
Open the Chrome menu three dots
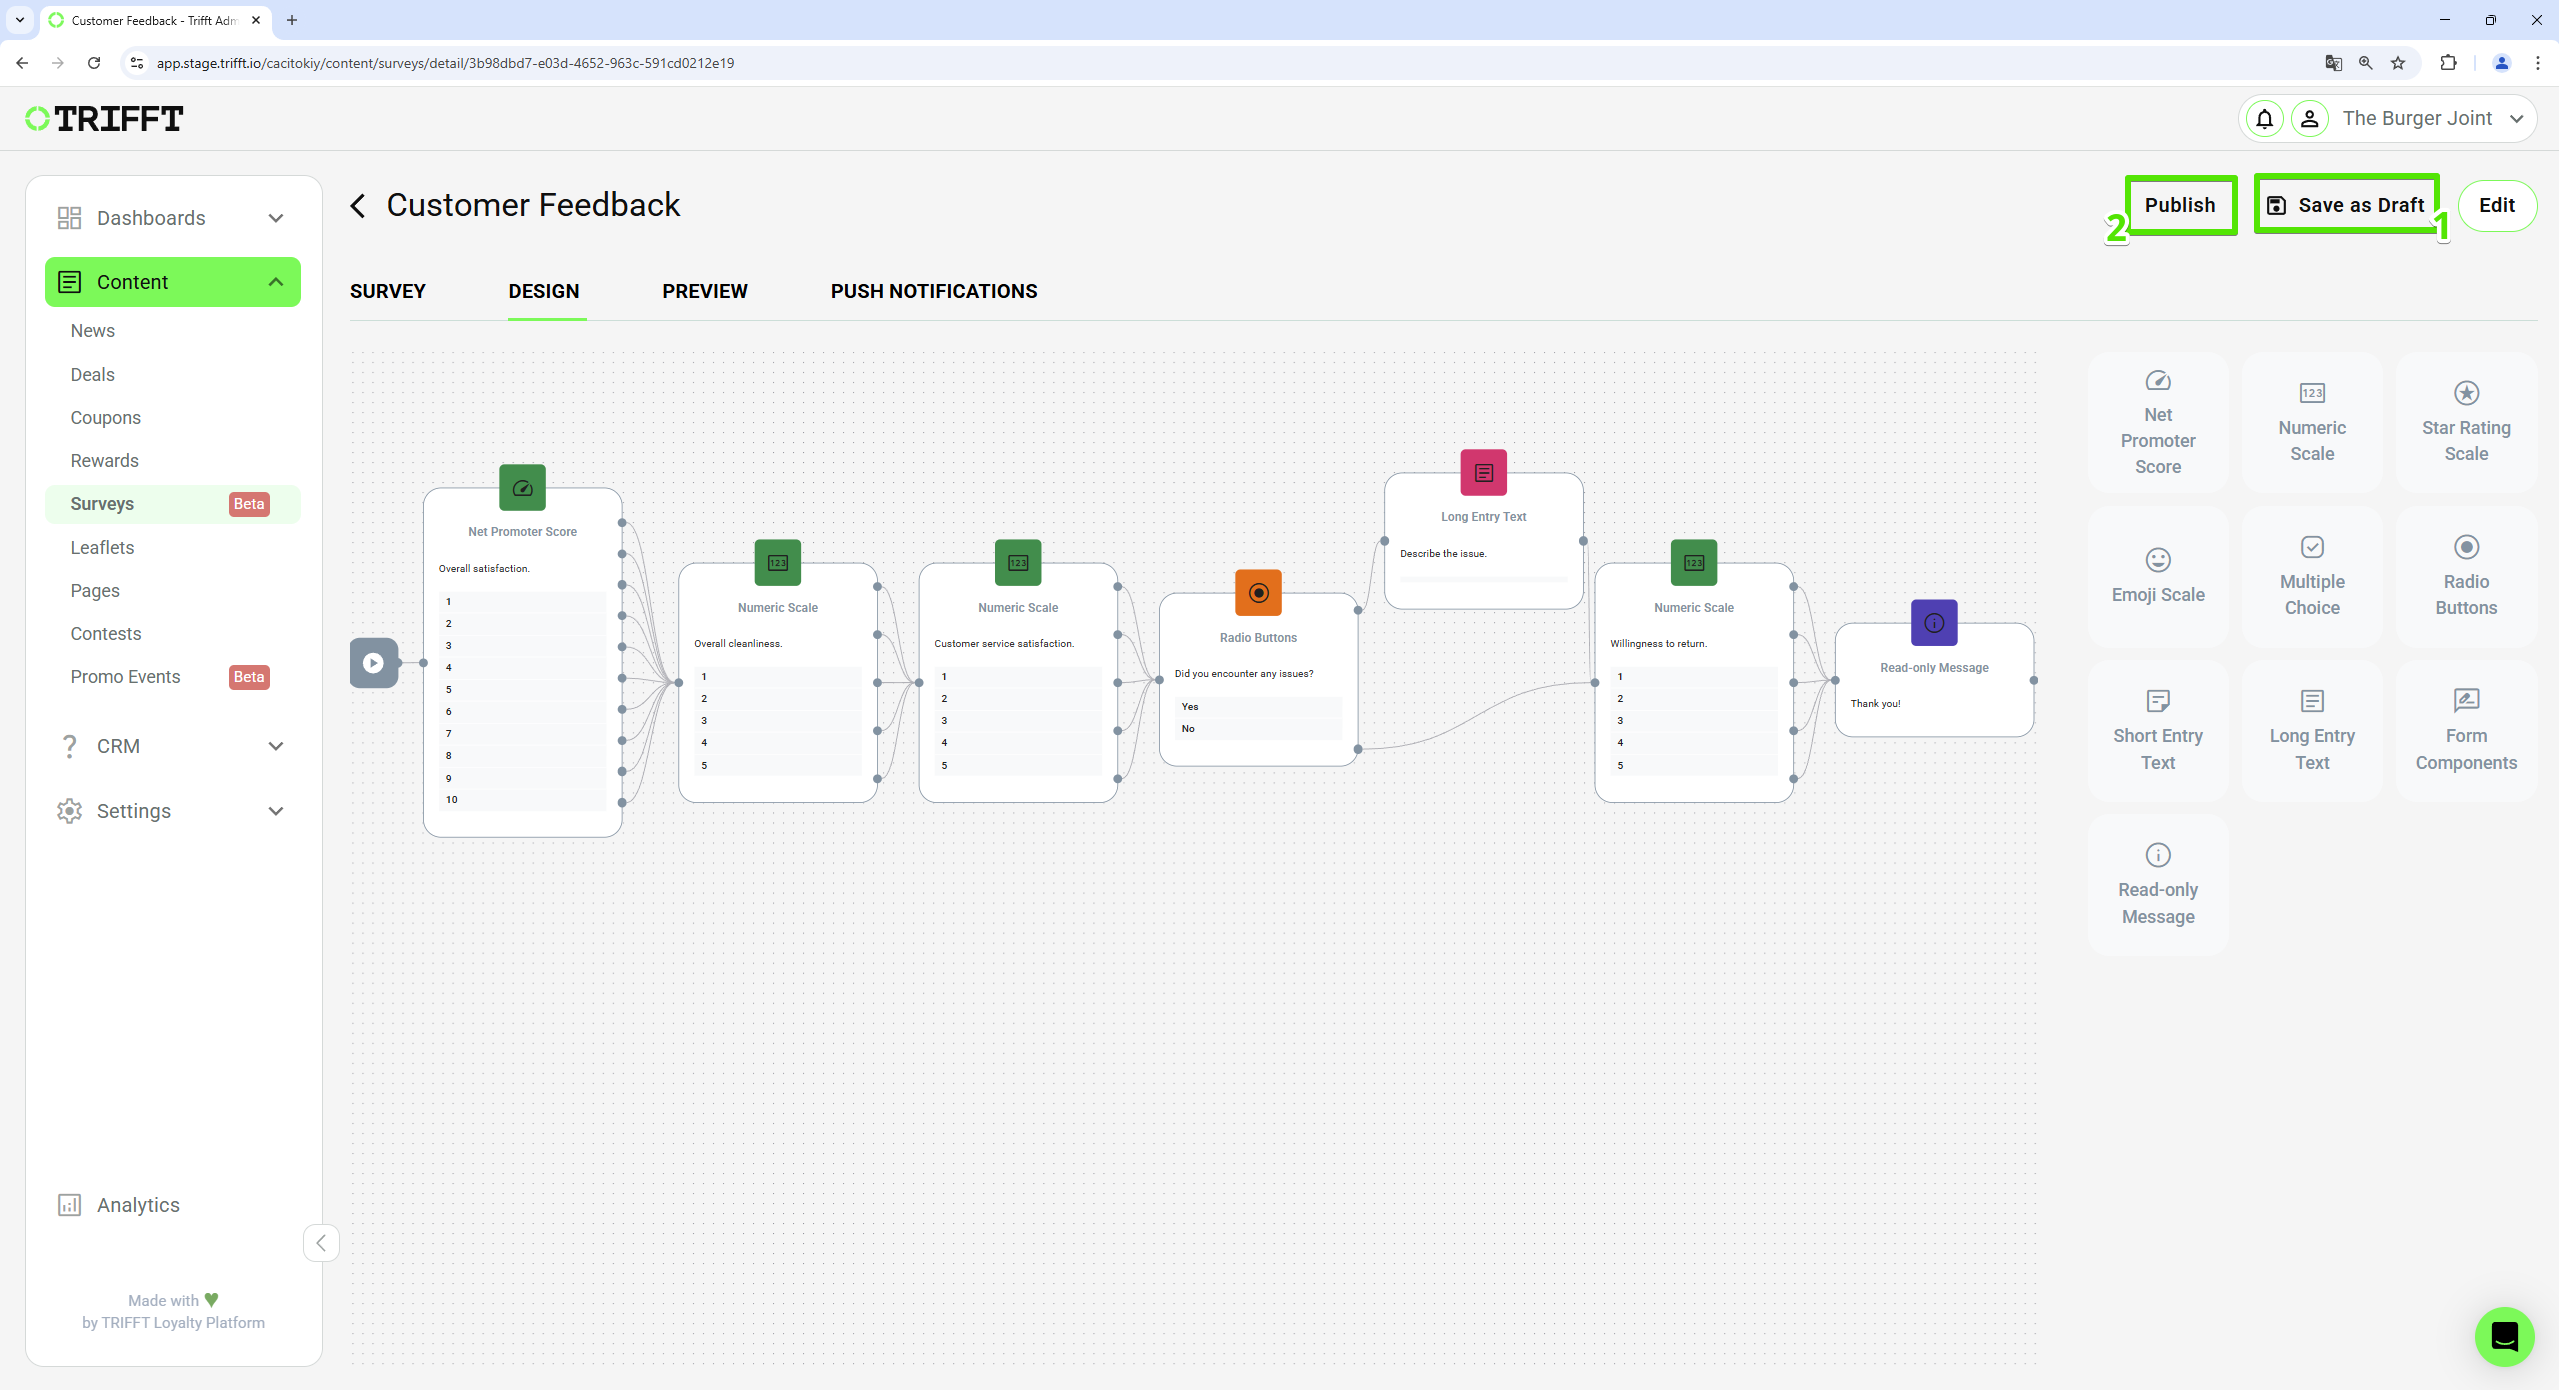coord(2537,63)
